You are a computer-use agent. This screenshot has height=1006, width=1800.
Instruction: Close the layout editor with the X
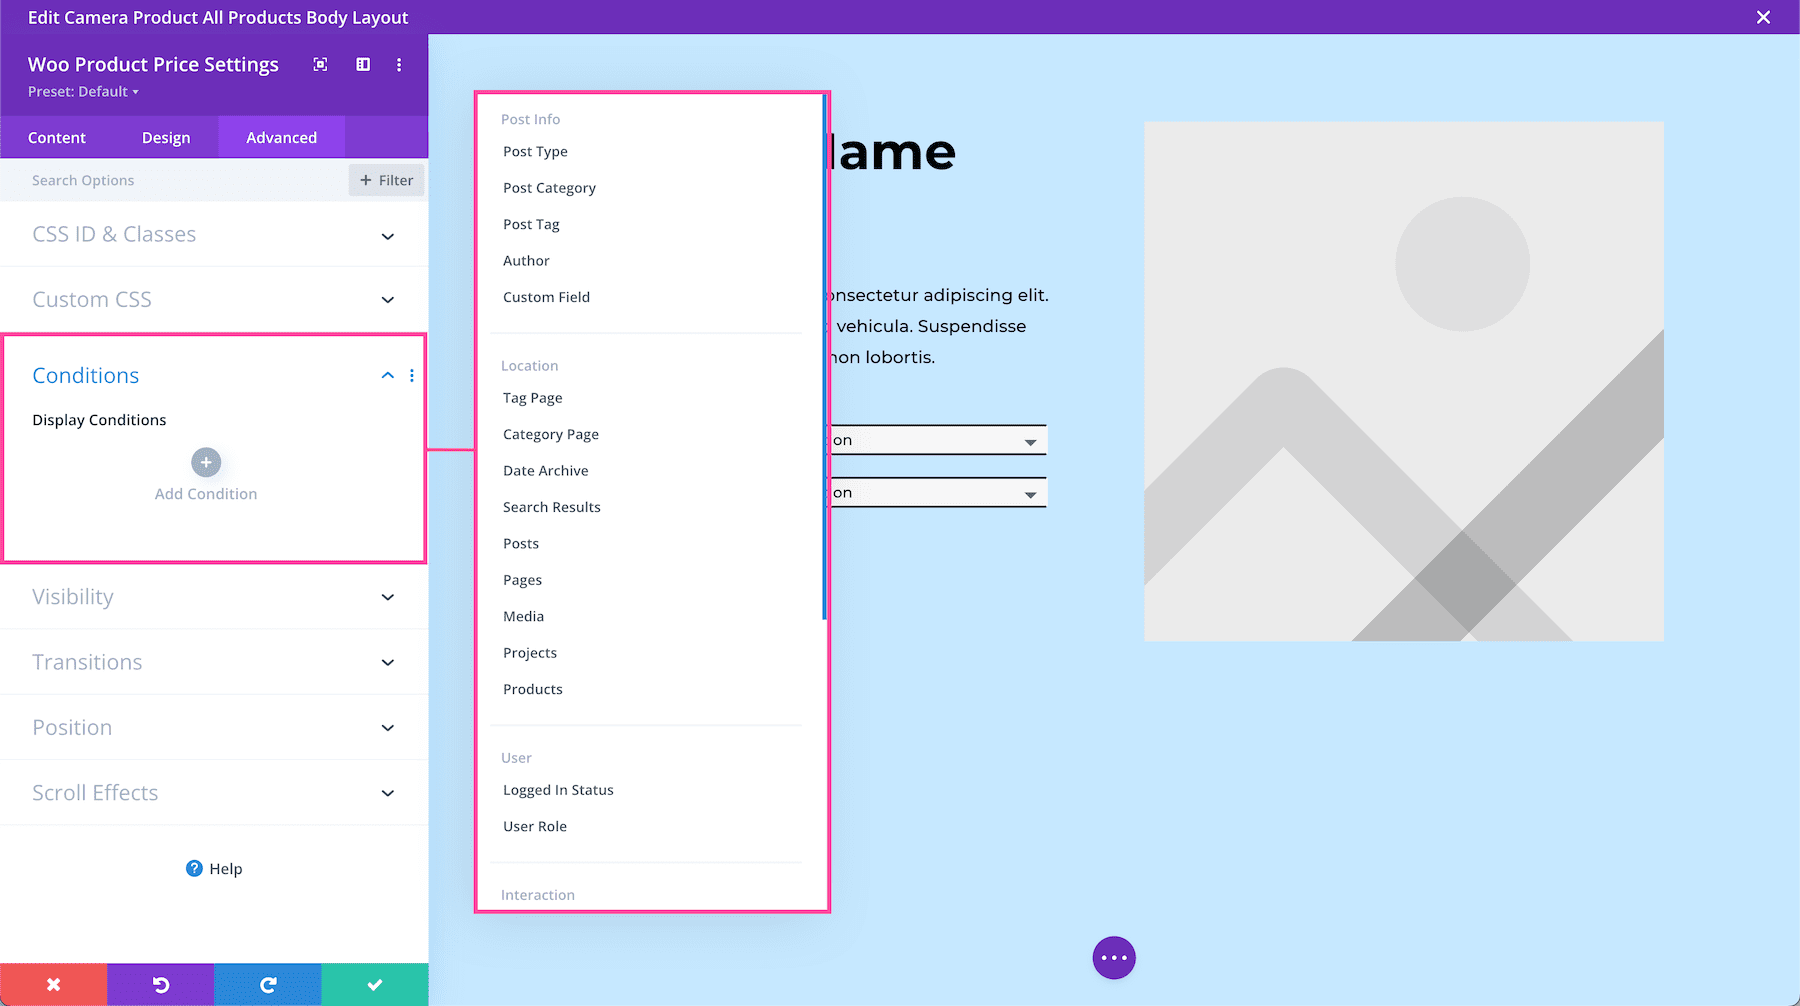point(1764,17)
